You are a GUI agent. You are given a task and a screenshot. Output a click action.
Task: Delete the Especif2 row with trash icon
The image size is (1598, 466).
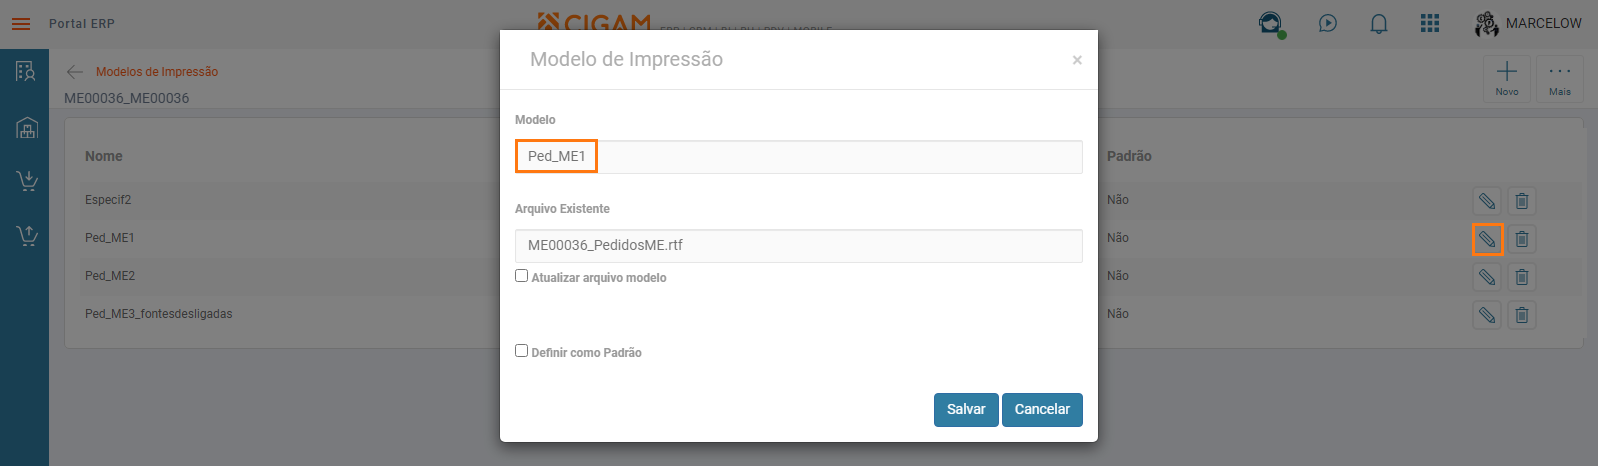pos(1522,201)
